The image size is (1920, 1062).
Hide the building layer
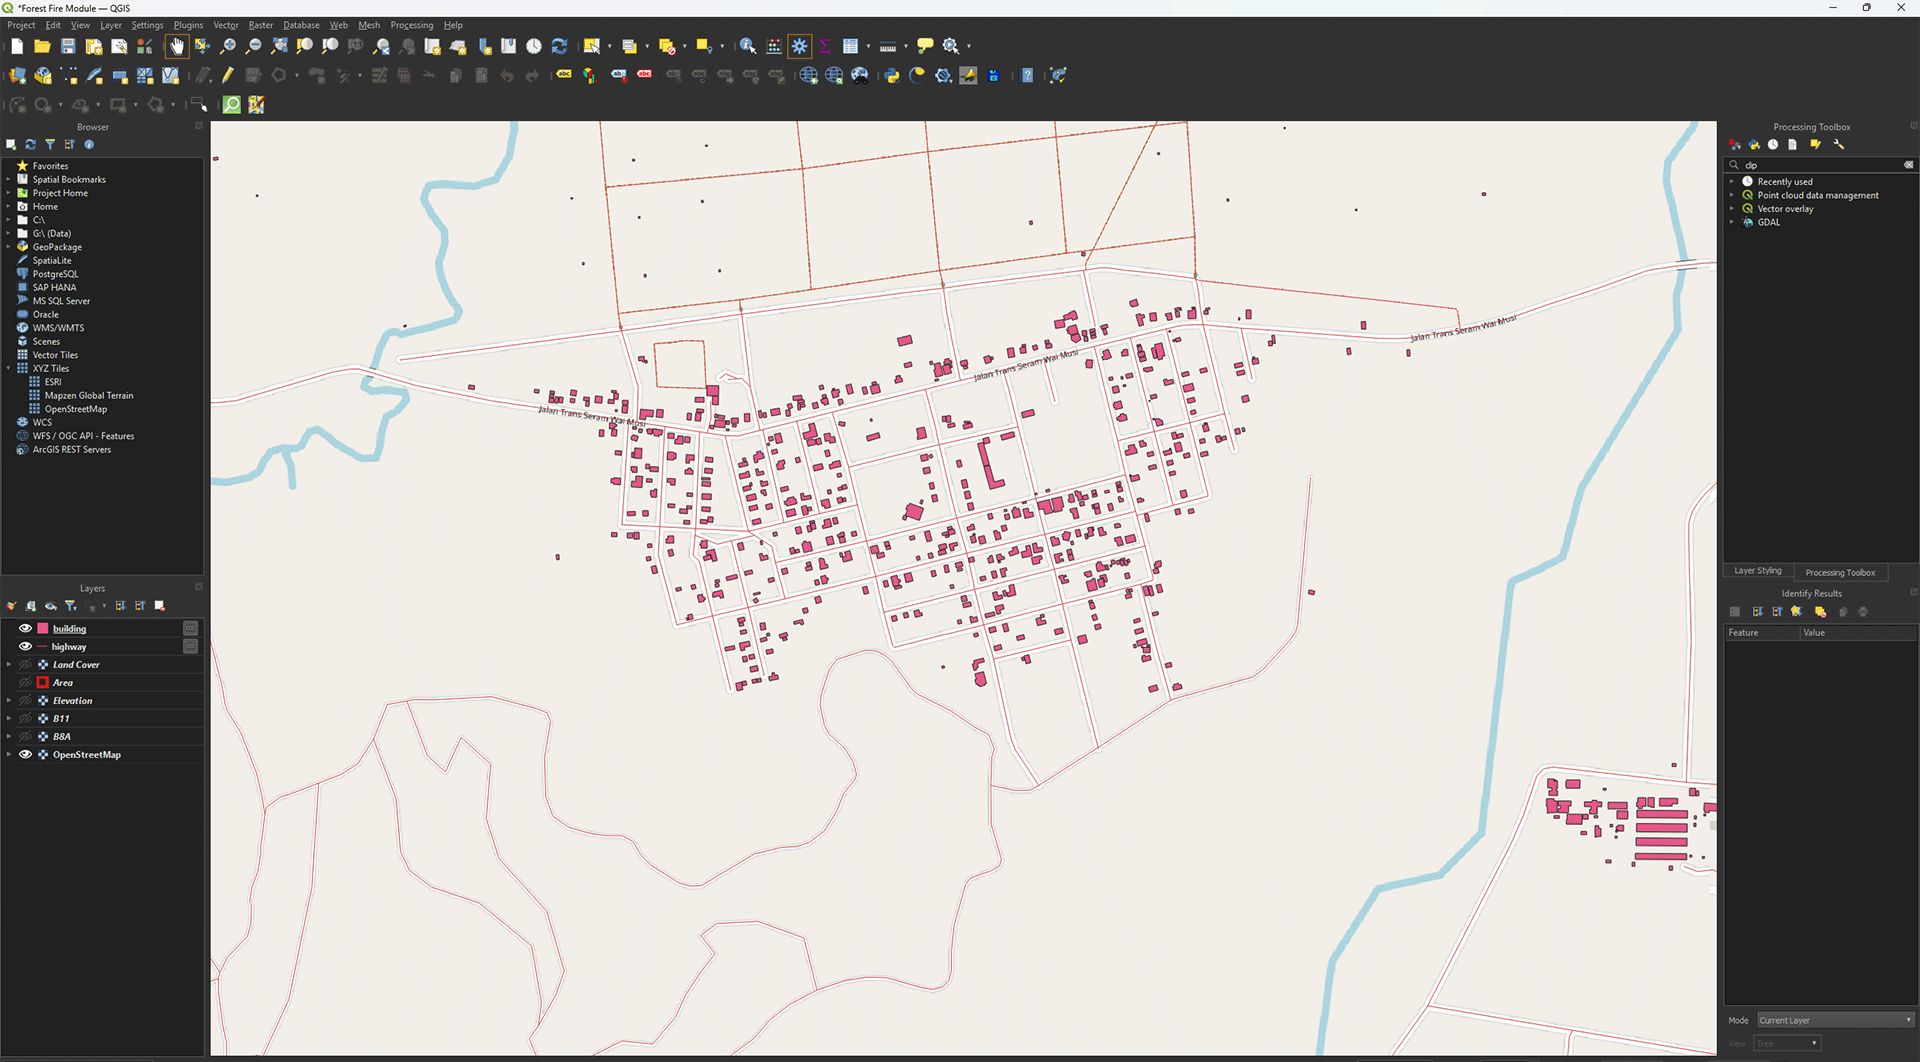[26, 629]
